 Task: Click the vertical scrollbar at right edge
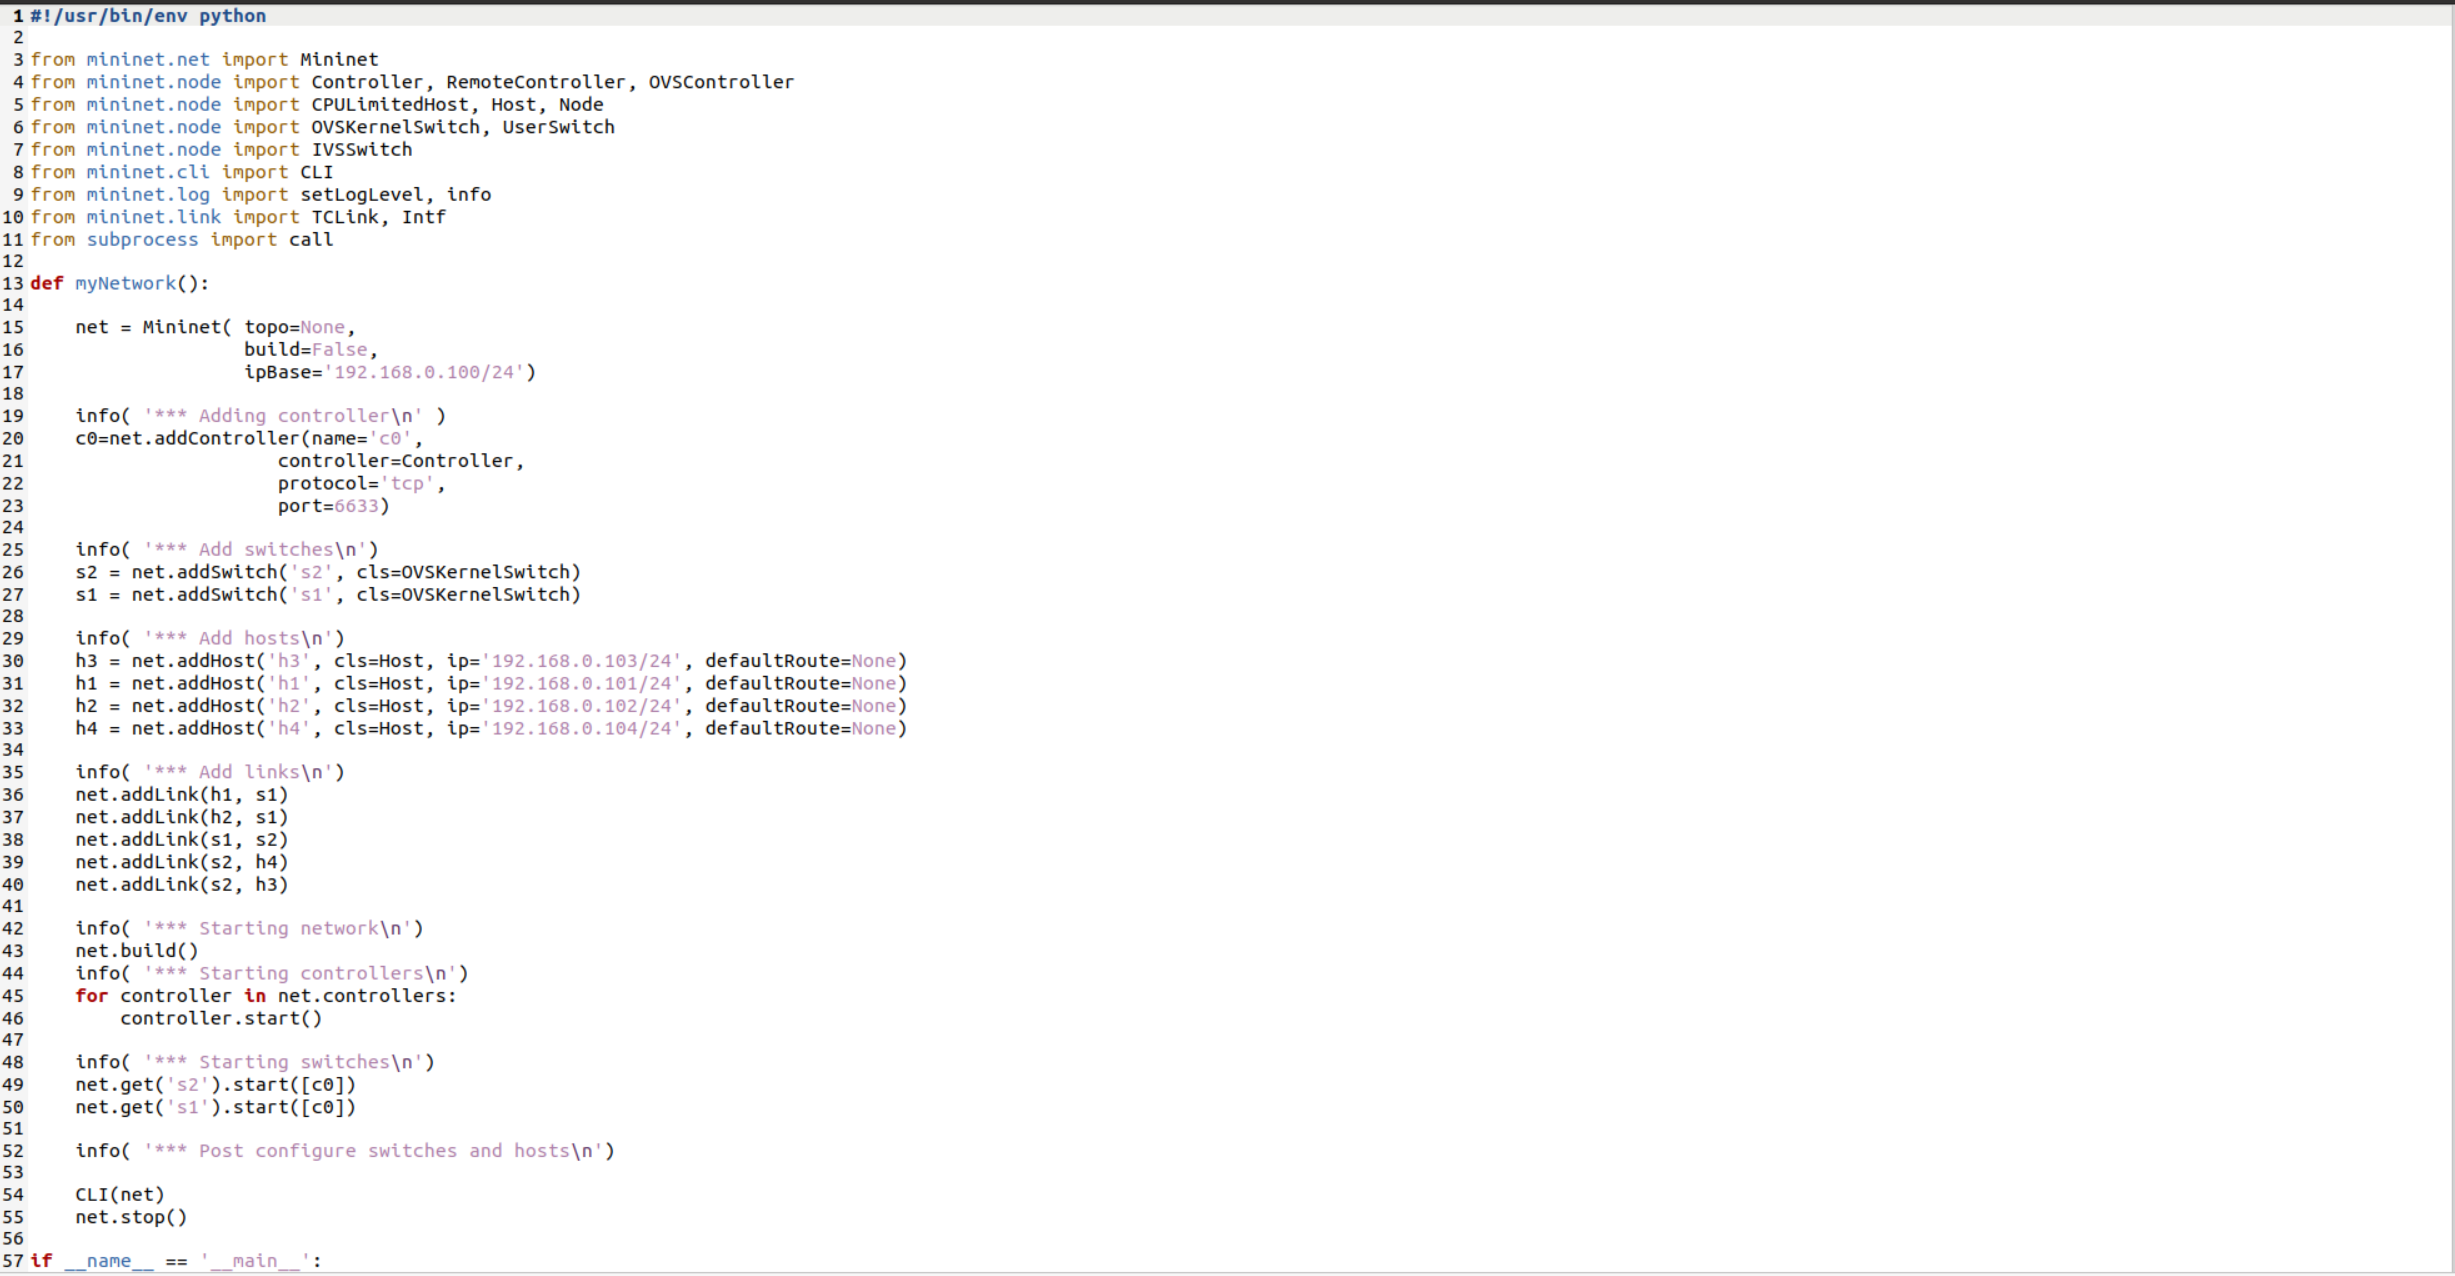coord(2452,640)
